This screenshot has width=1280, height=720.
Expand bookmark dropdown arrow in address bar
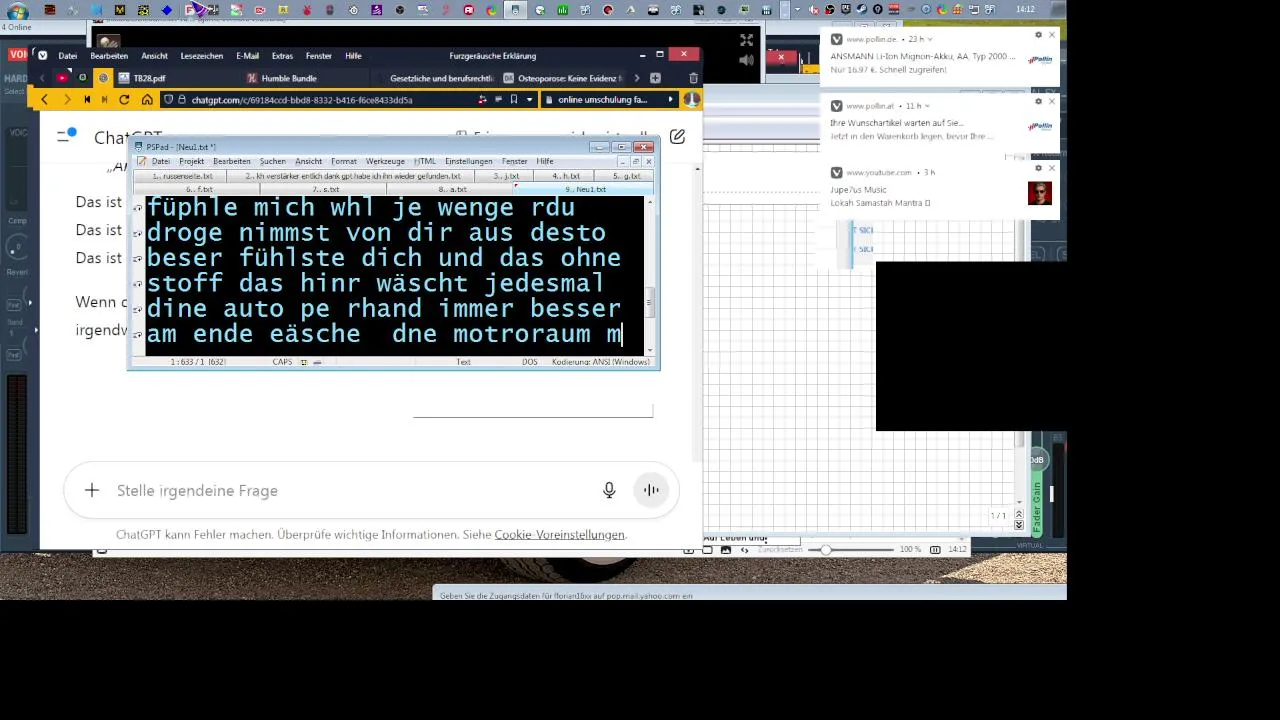(529, 100)
